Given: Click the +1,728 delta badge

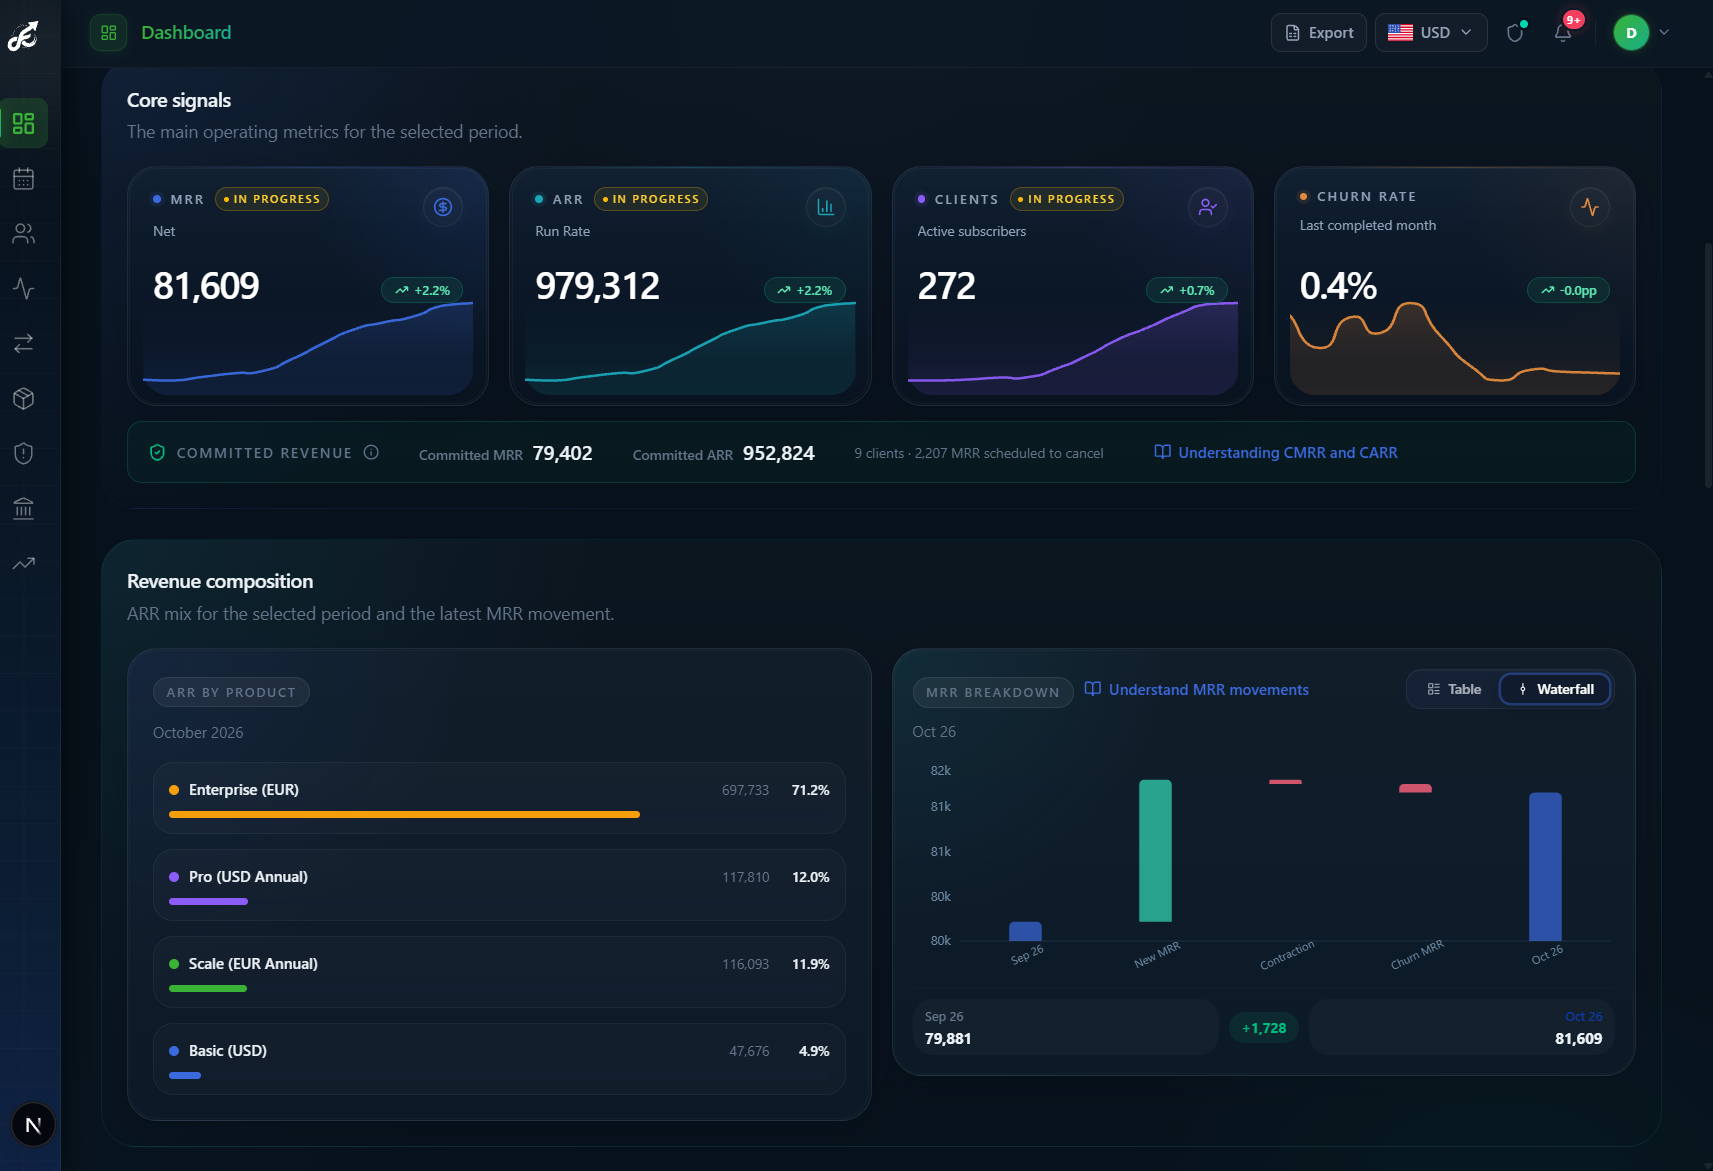Looking at the screenshot, I should pyautogui.click(x=1264, y=1028).
